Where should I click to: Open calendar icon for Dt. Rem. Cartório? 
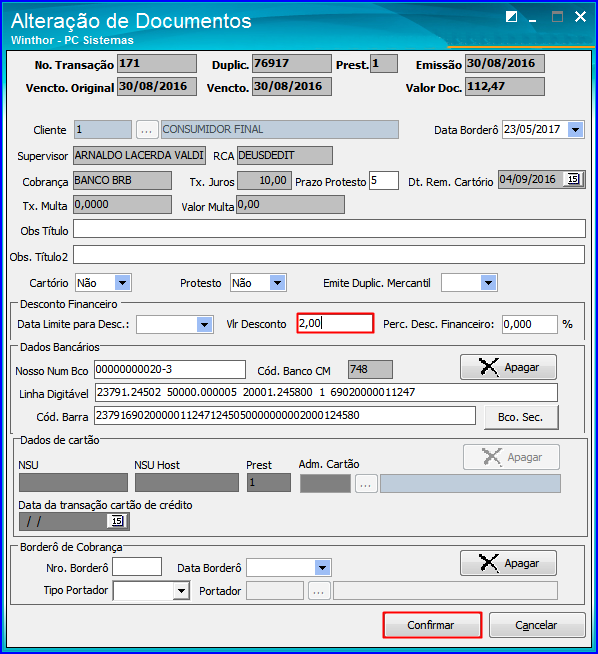pyautogui.click(x=573, y=179)
